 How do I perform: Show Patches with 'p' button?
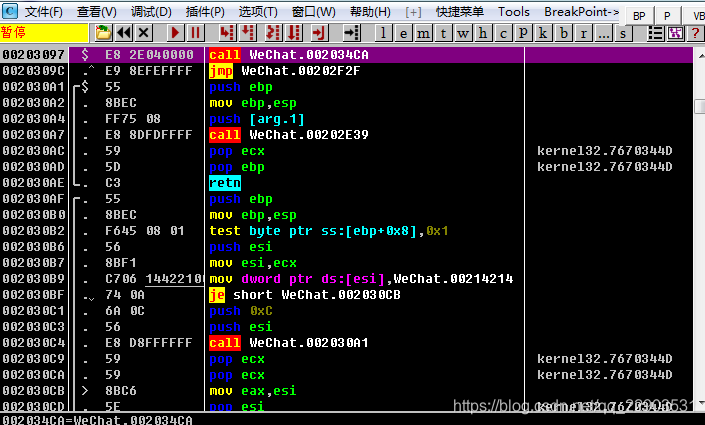click(523, 33)
